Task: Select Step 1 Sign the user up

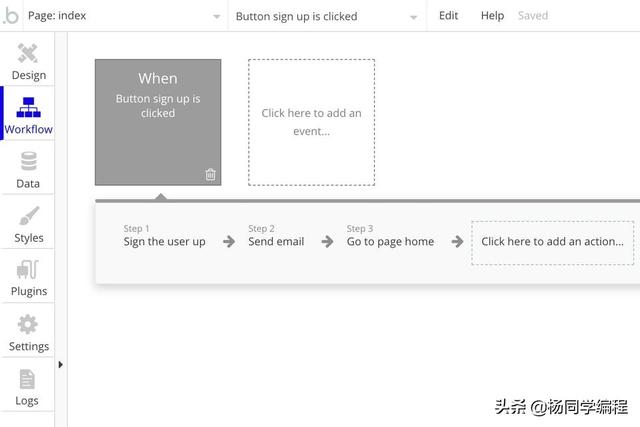Action: pos(164,241)
